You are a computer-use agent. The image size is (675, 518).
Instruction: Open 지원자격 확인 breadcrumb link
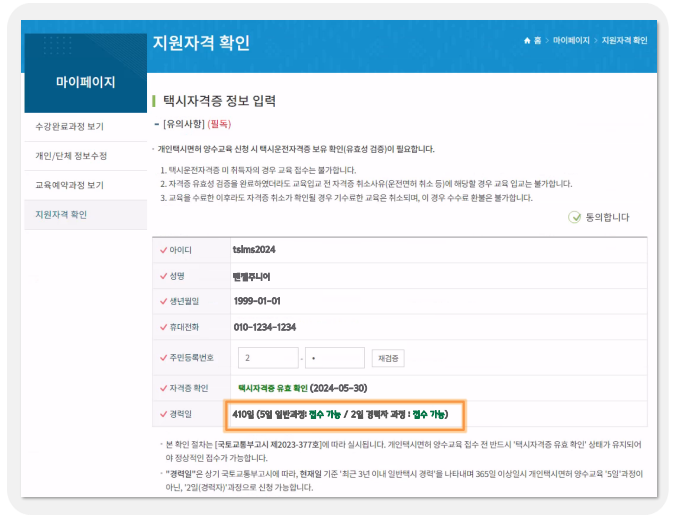click(624, 40)
